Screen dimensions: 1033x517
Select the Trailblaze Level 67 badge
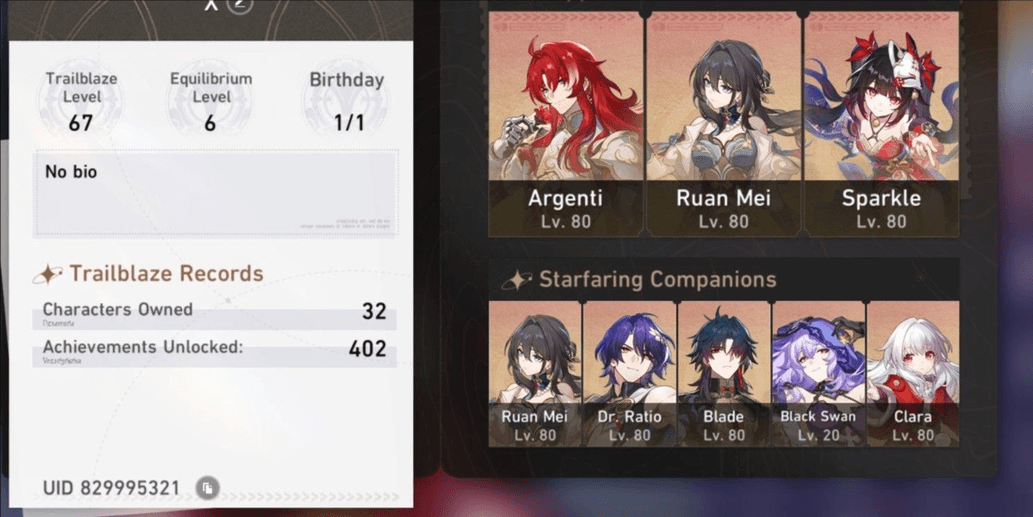(81, 101)
